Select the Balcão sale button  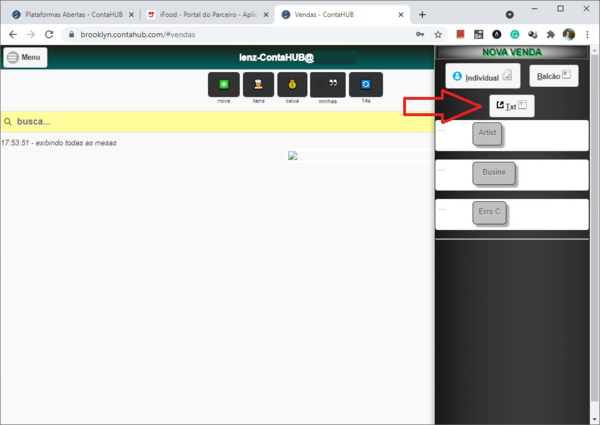click(554, 76)
